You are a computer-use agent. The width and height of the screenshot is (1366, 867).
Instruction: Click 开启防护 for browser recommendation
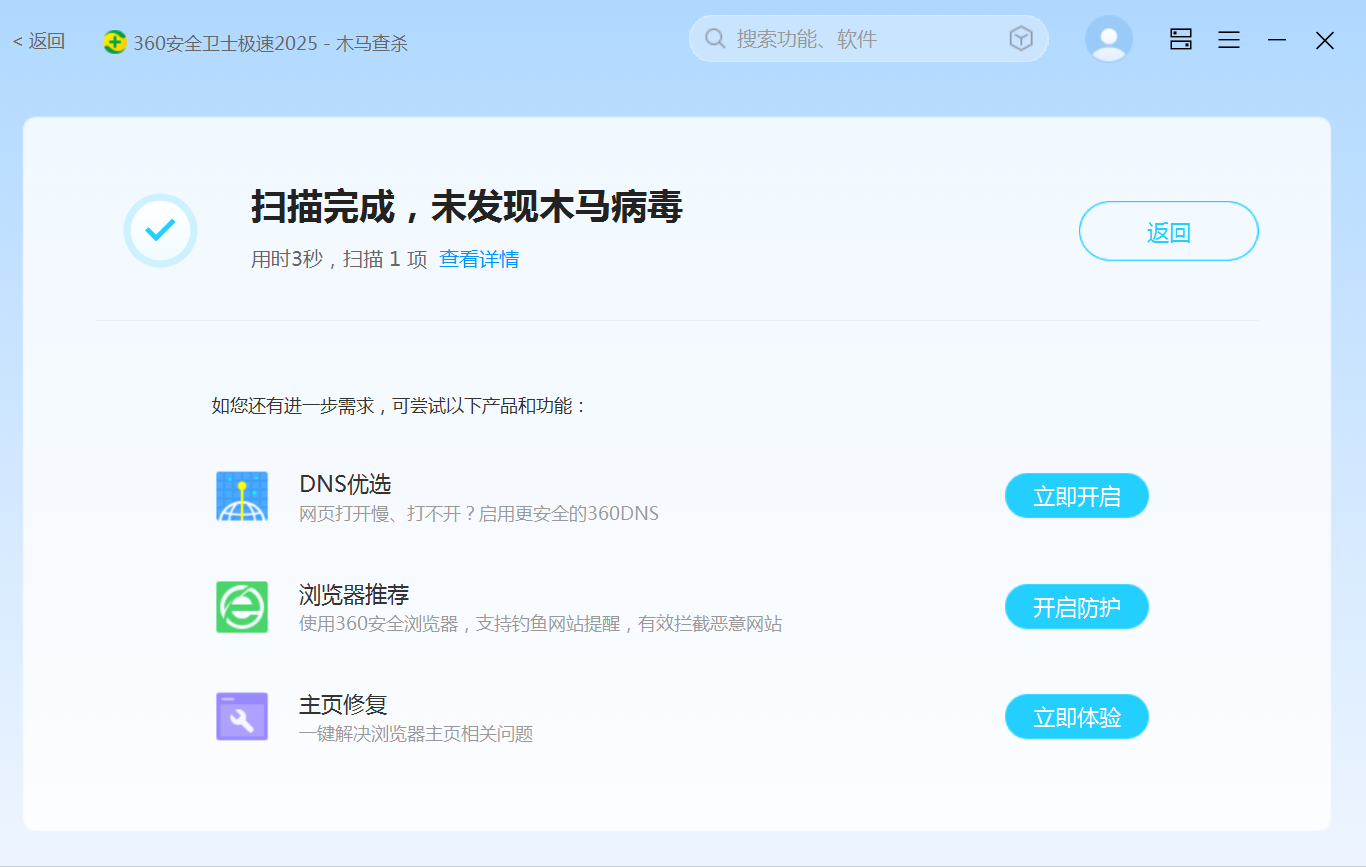[x=1077, y=607]
